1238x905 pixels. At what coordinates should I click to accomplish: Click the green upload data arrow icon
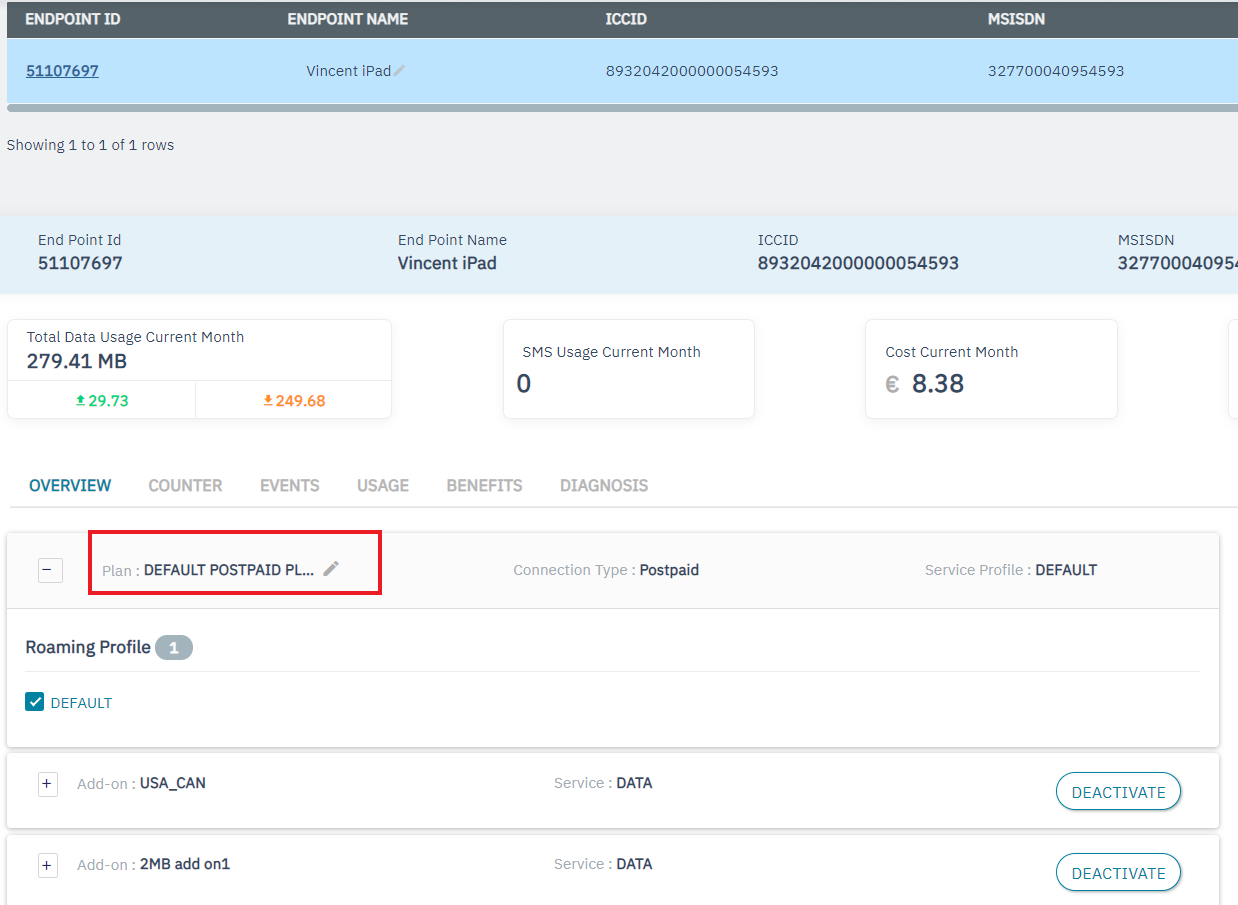81,401
